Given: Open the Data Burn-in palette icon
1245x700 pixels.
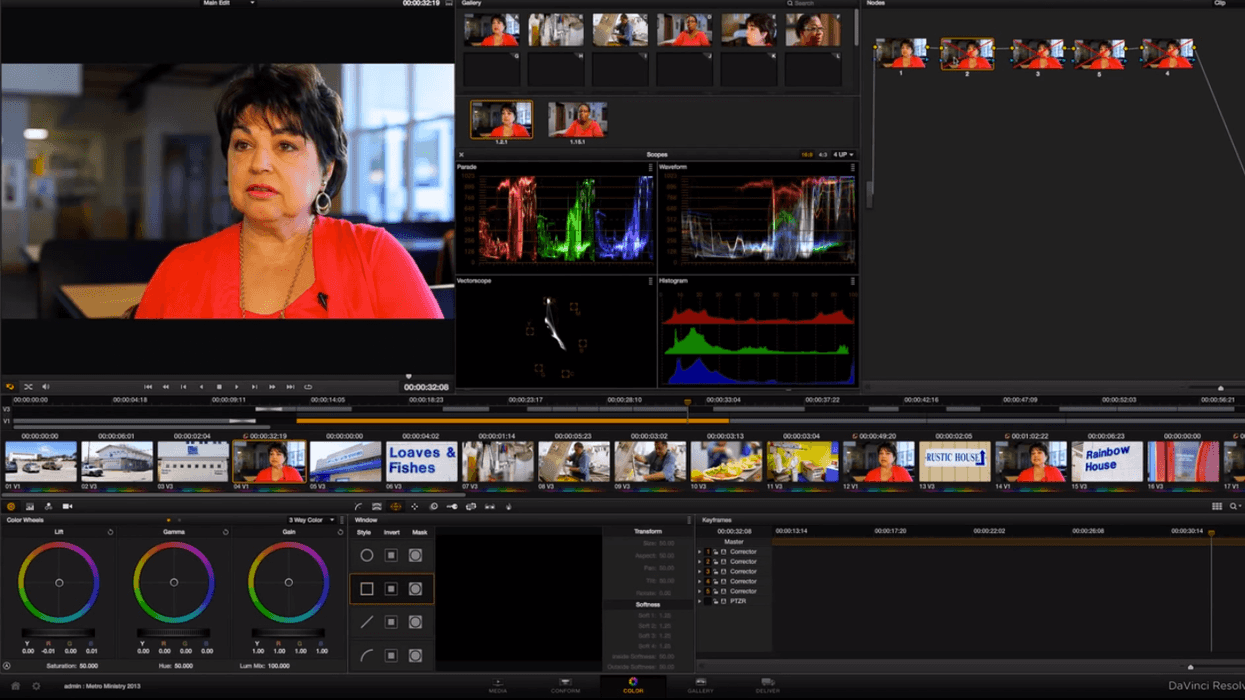Looking at the screenshot, I should [508, 507].
